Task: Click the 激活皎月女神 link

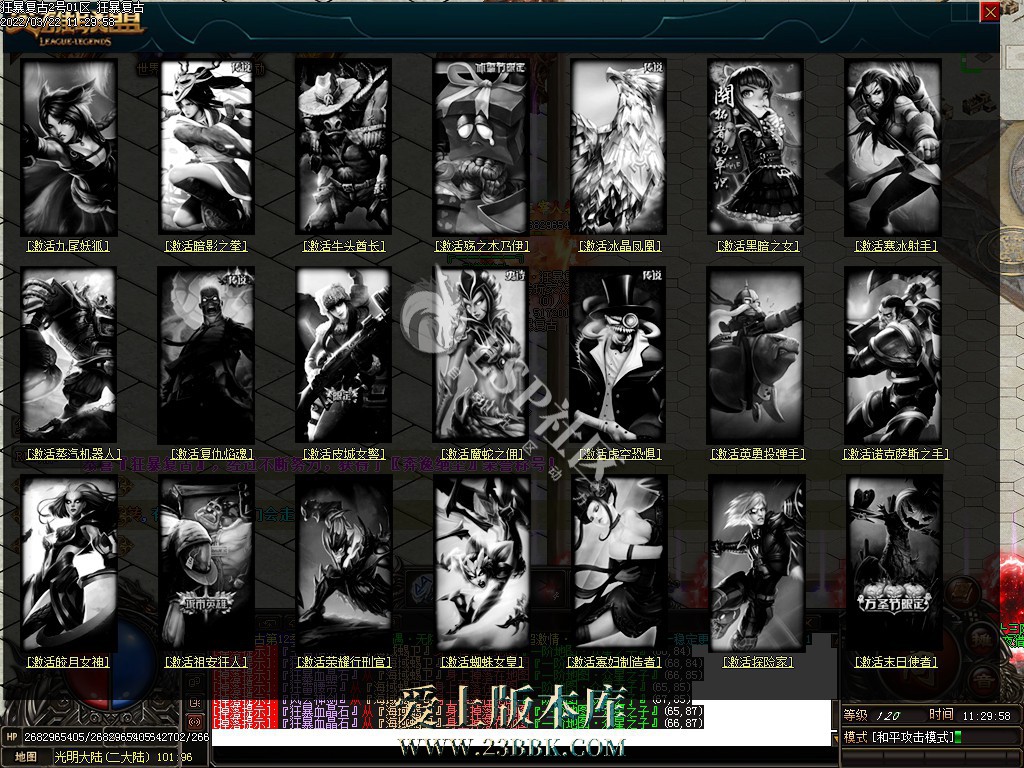Action: click(x=68, y=662)
